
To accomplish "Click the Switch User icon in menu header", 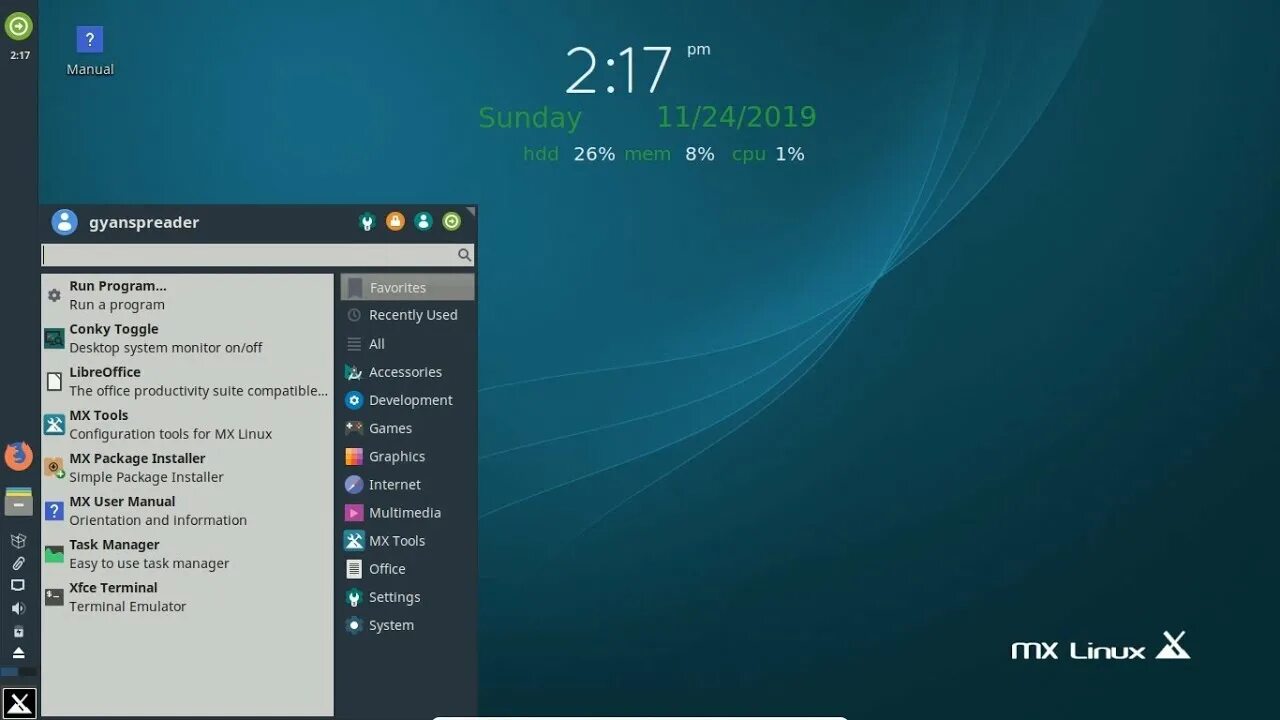I will coord(423,222).
